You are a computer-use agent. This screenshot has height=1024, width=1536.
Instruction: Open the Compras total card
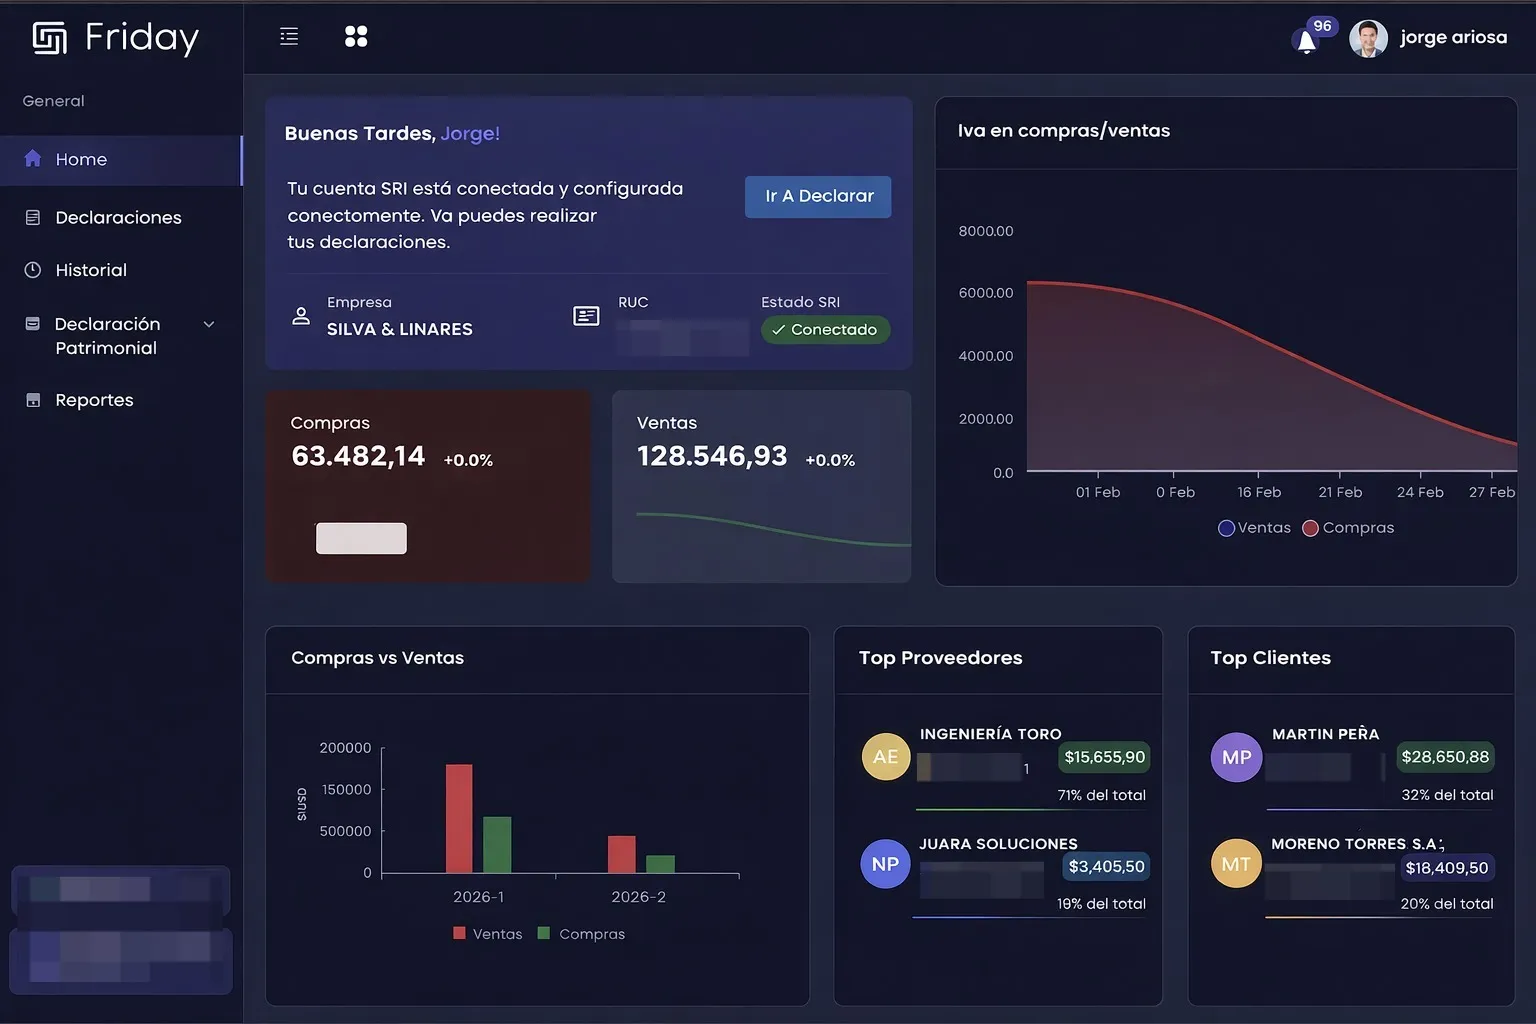click(x=428, y=486)
